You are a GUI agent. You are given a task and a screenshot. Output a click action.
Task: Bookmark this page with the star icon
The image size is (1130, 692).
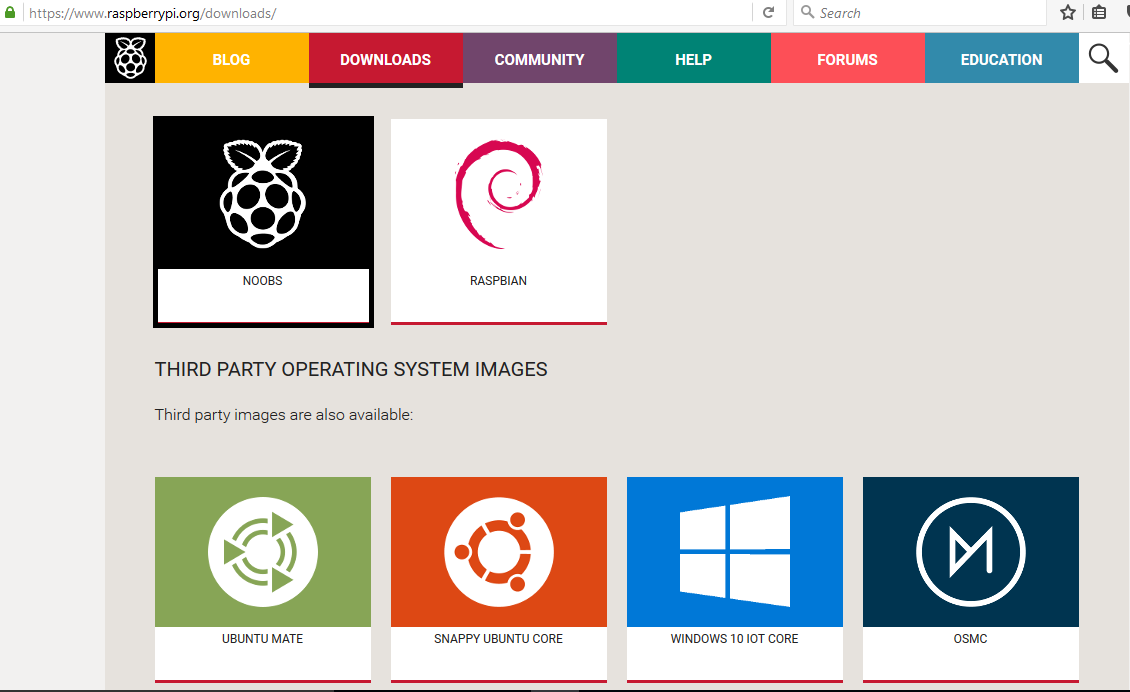pyautogui.click(x=1068, y=12)
